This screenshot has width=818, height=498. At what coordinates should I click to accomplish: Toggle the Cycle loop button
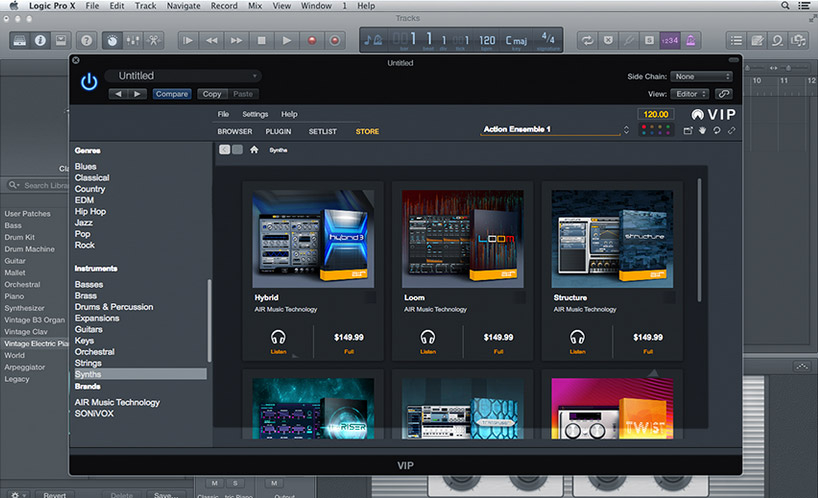point(587,40)
